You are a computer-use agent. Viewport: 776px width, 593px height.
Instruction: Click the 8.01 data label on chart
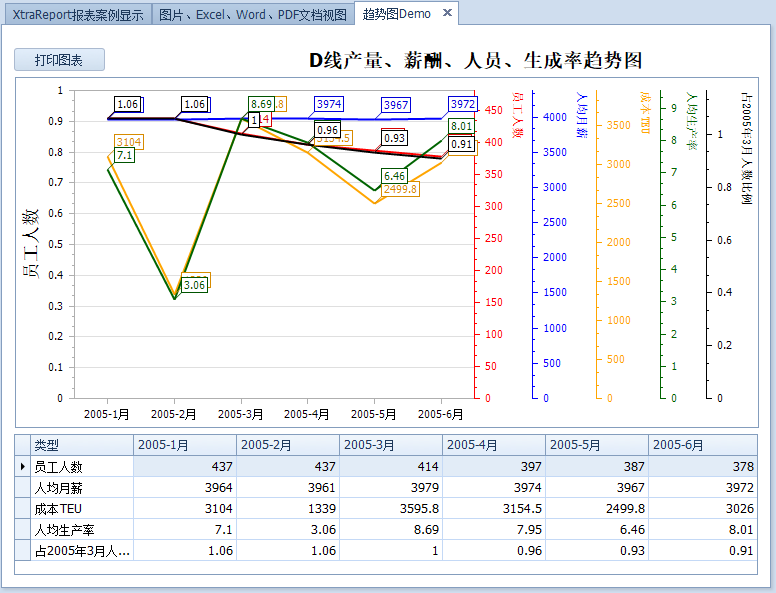pos(461,126)
